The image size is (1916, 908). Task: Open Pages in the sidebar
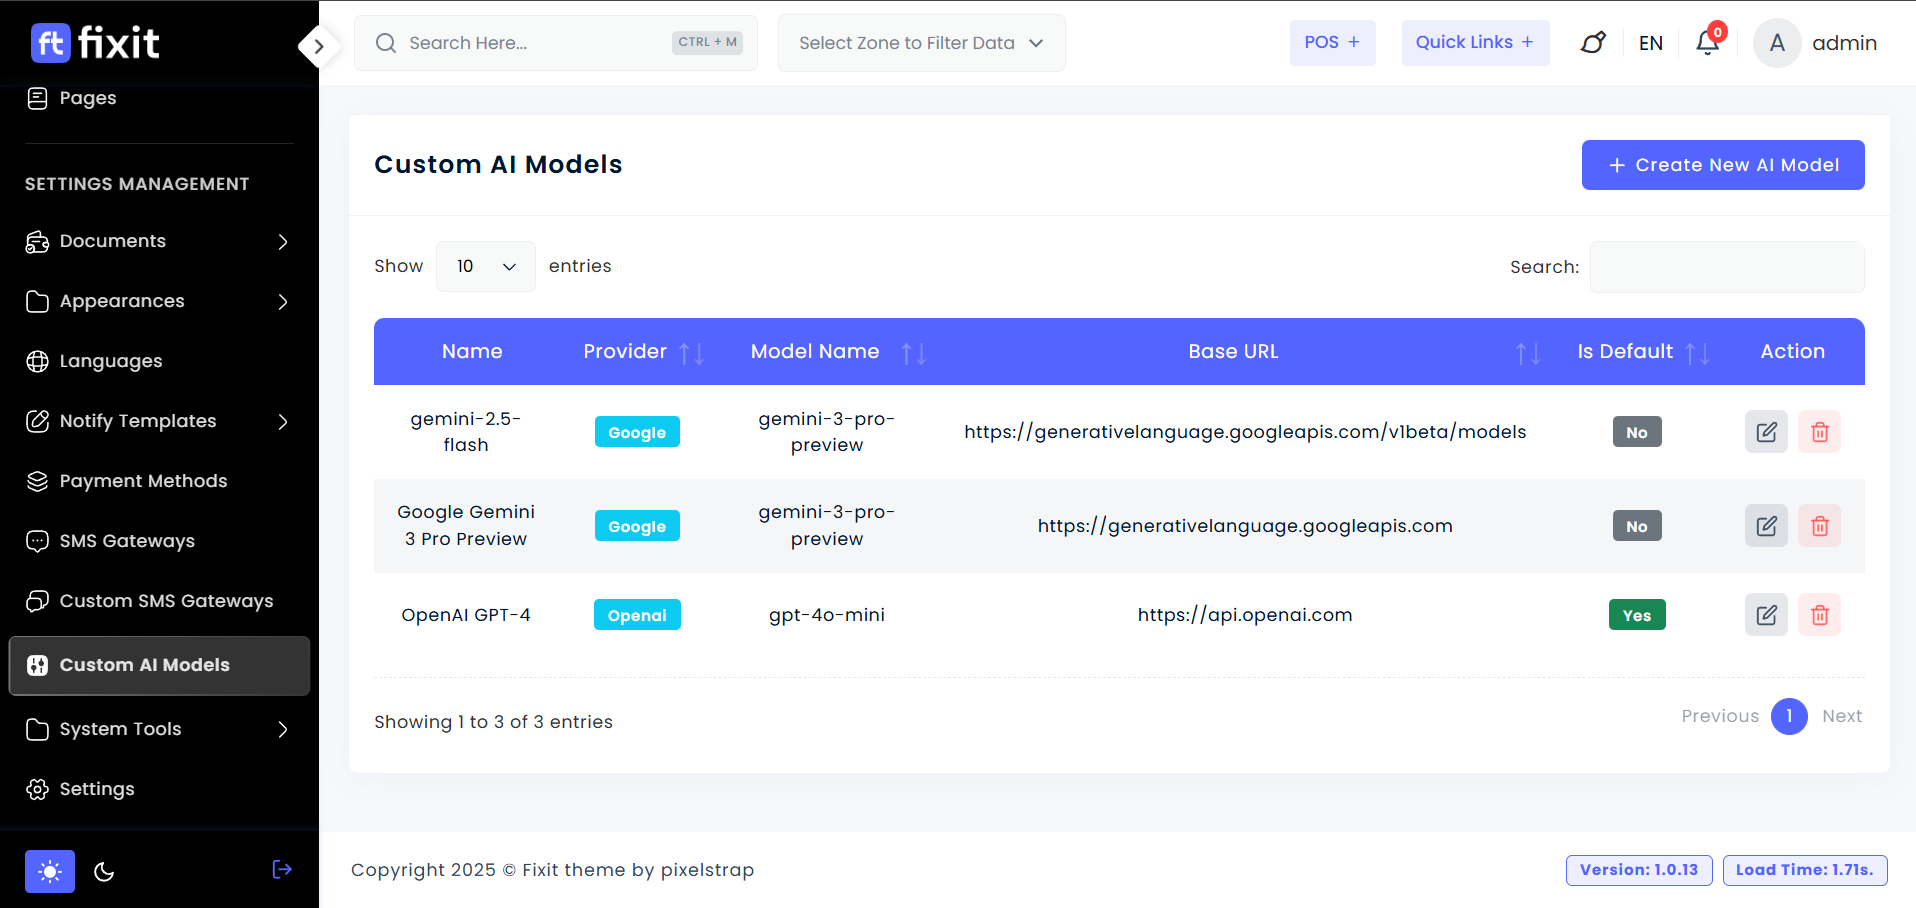[x=160, y=98]
